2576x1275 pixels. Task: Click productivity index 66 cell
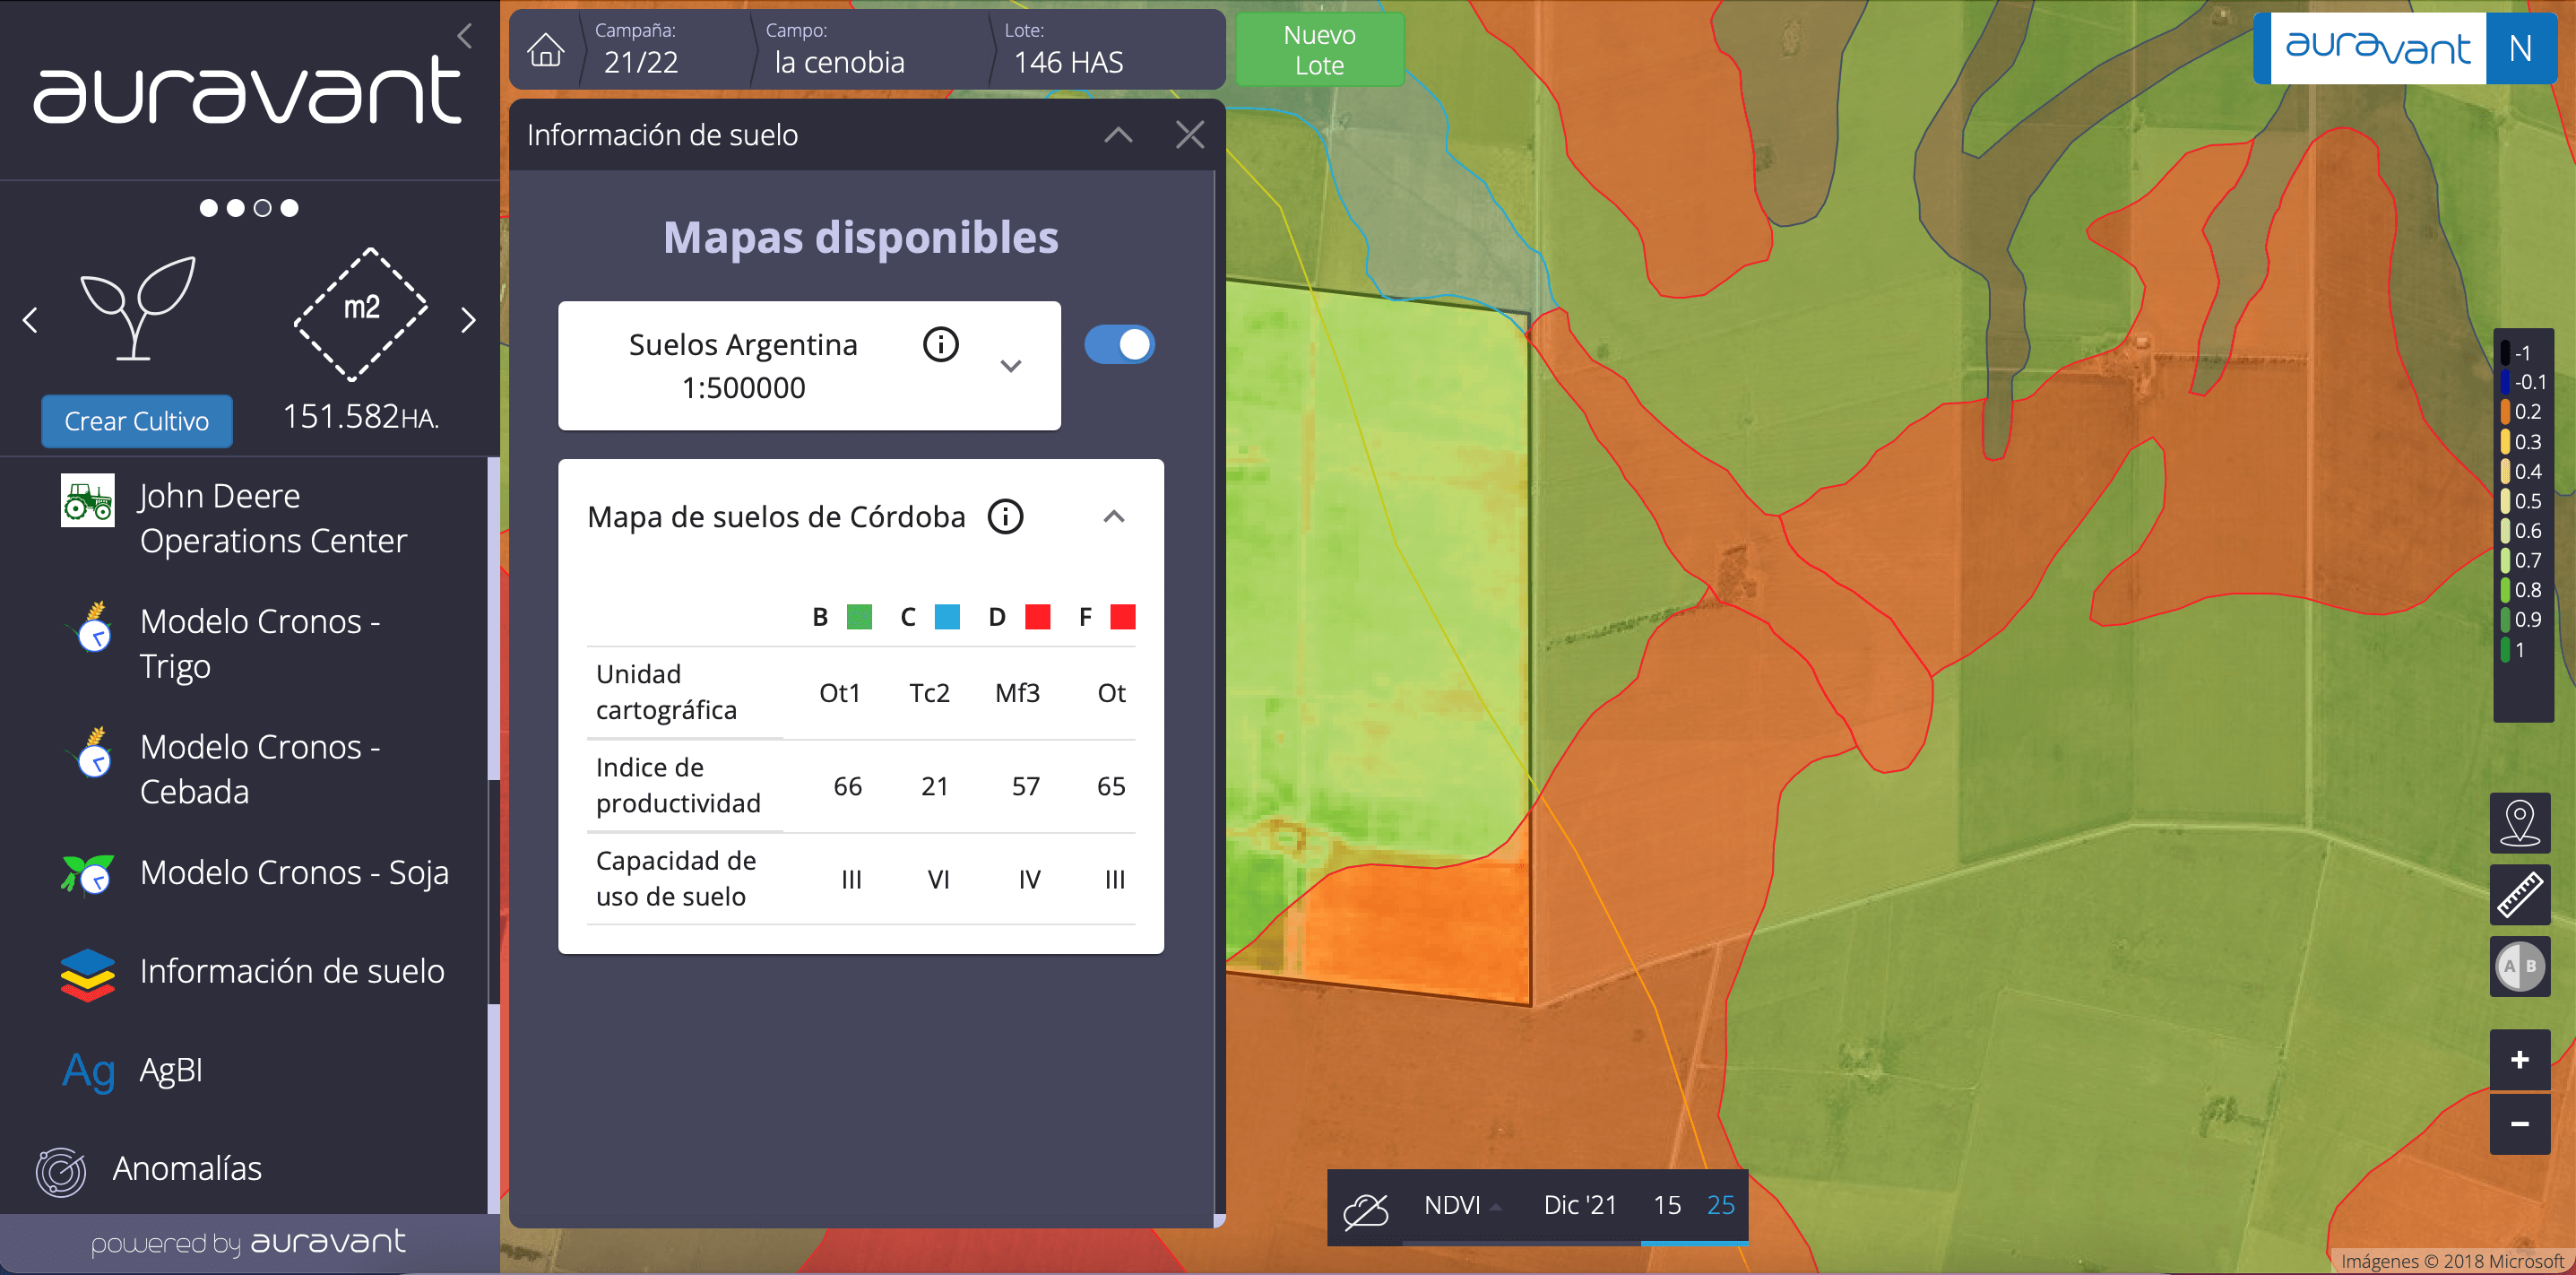[848, 786]
